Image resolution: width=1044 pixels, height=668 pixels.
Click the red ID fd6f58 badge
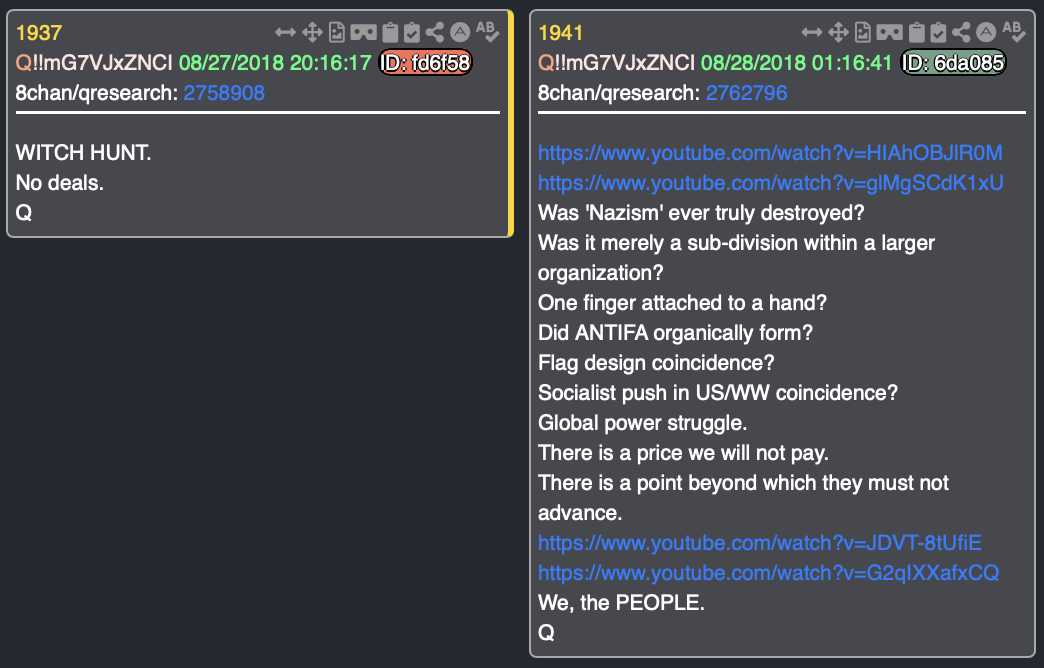[425, 63]
